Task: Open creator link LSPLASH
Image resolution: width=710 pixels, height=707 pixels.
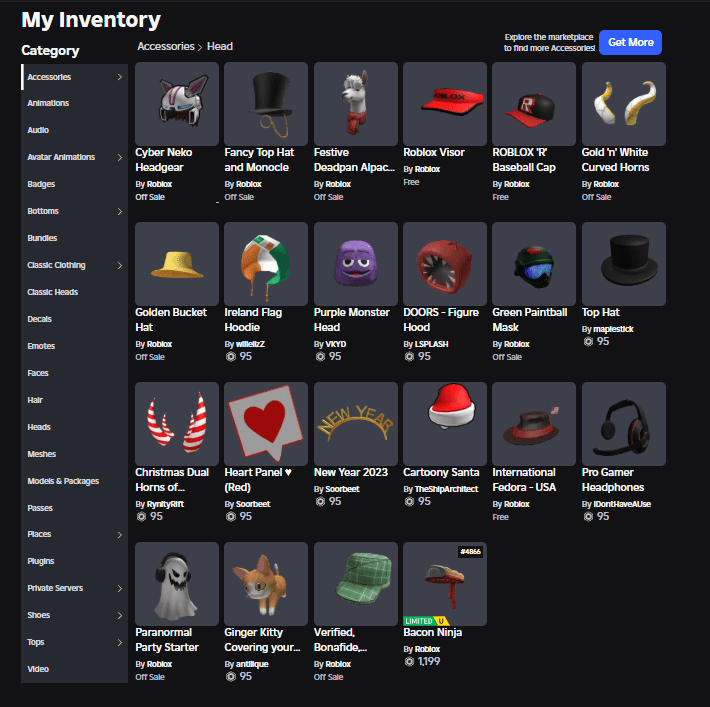Action: click(x=432, y=344)
